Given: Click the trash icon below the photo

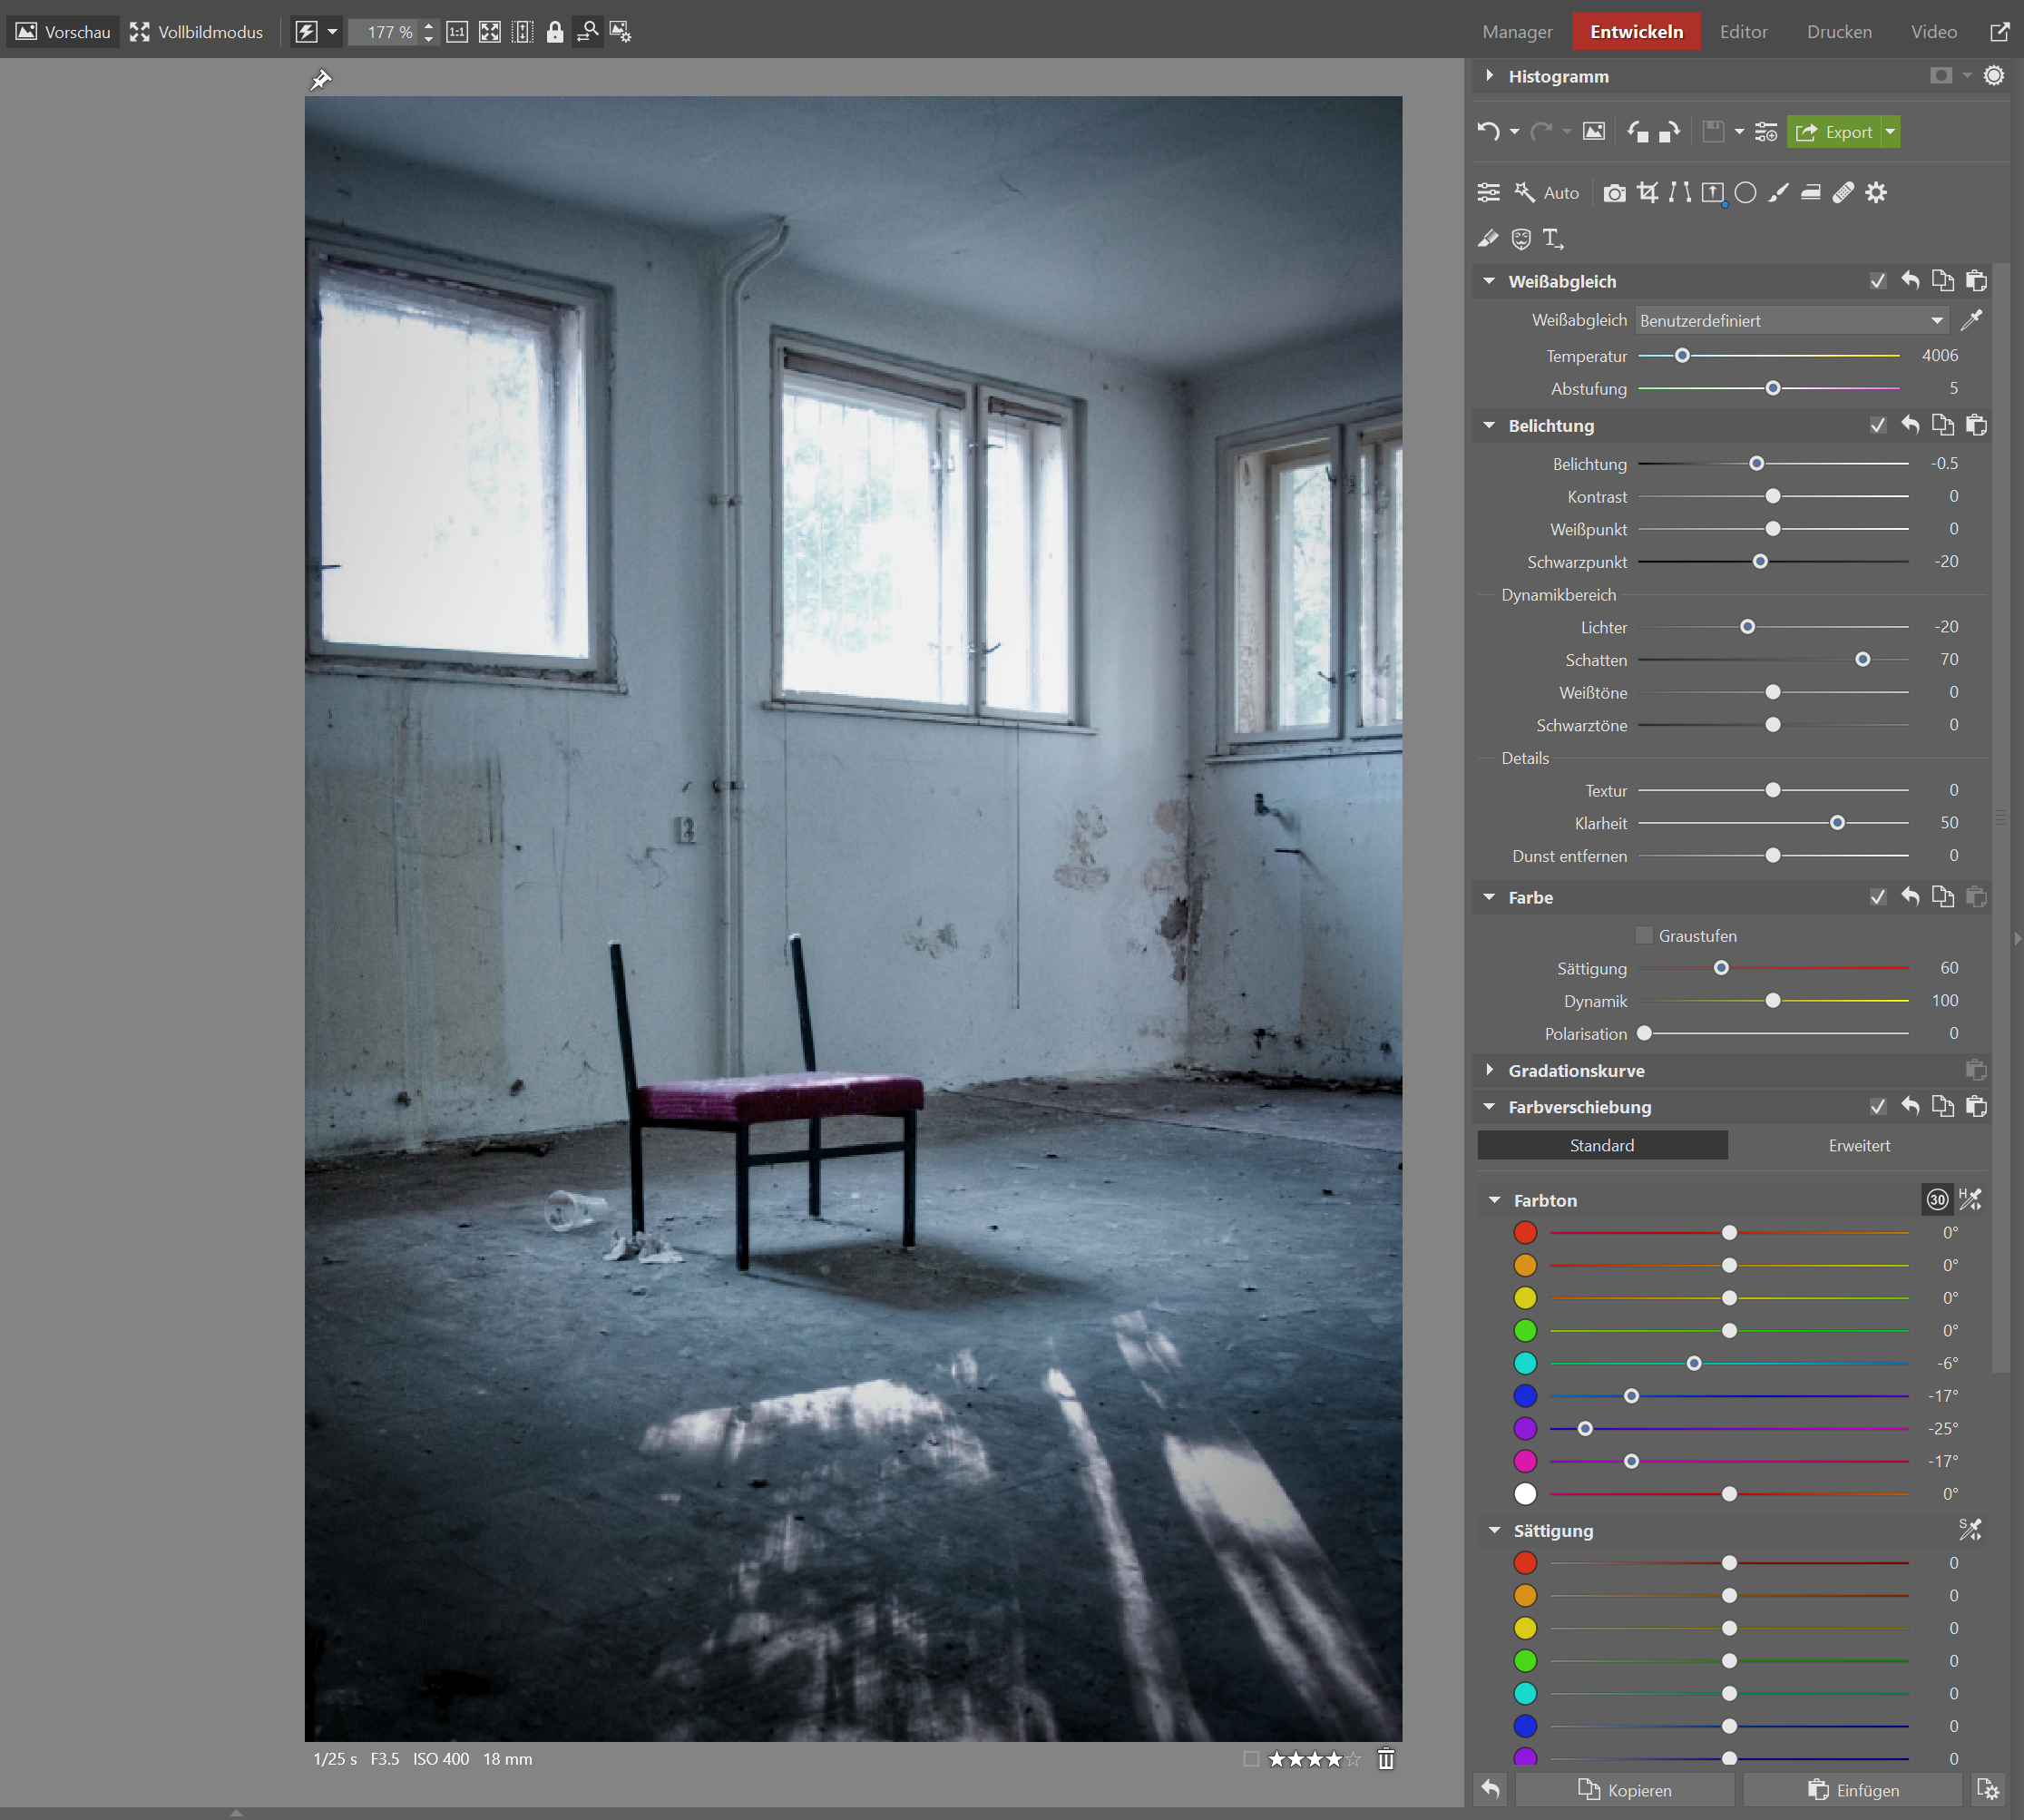Looking at the screenshot, I should [1385, 1759].
